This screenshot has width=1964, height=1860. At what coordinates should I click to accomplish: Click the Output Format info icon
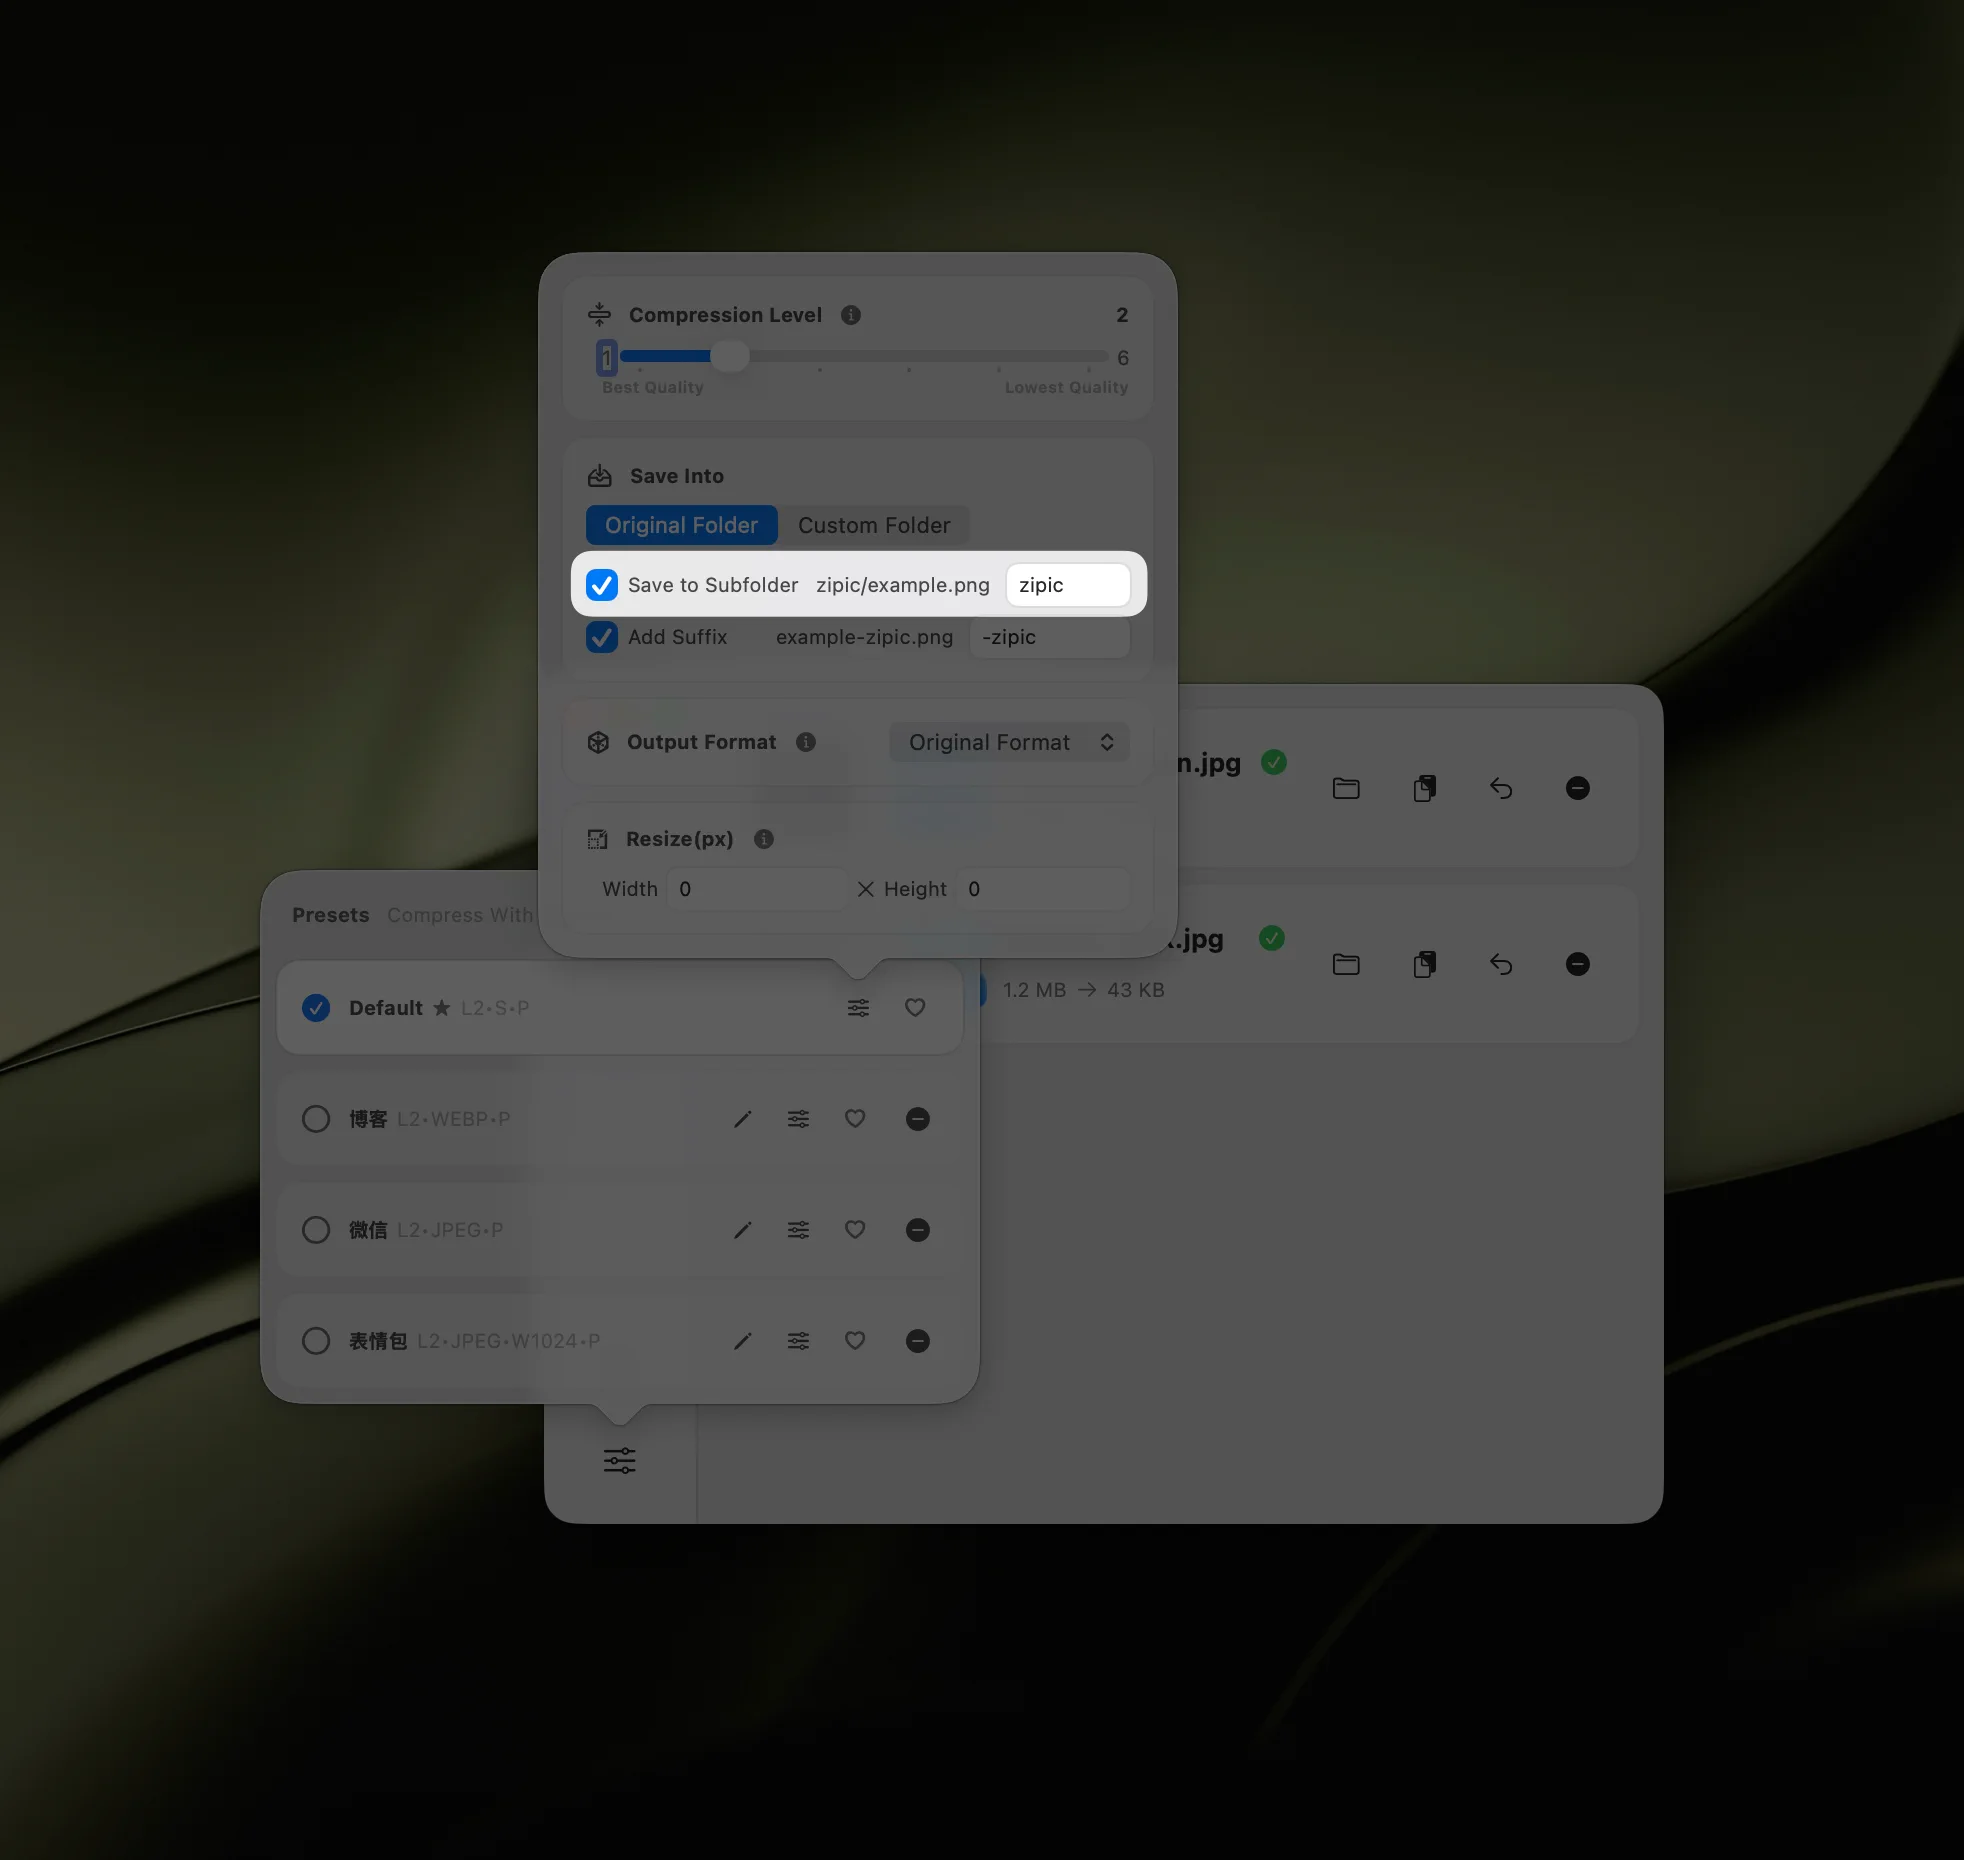(x=806, y=742)
